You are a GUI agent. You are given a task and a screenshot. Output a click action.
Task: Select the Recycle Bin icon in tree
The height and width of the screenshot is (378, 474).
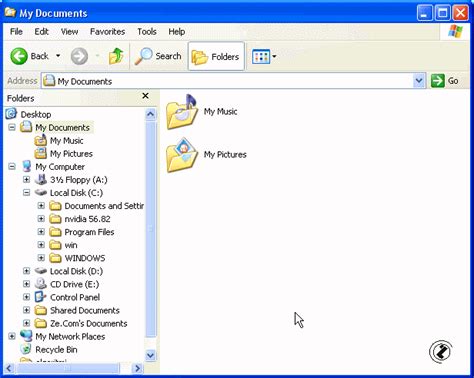click(x=26, y=349)
